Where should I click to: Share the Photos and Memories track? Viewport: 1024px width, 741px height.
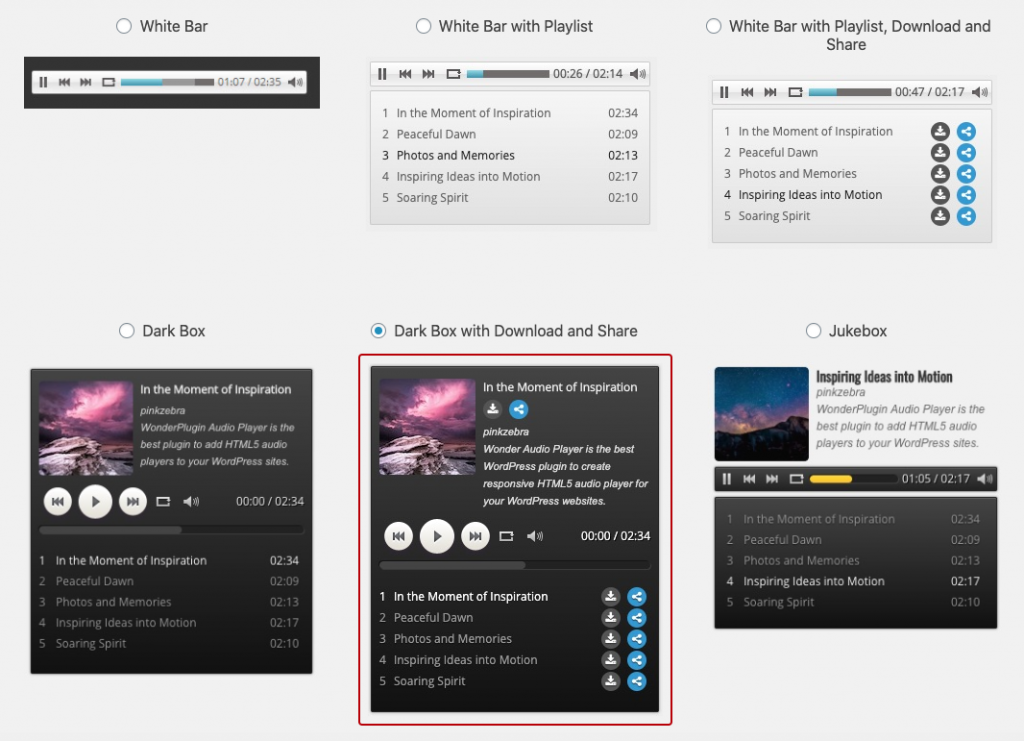[637, 638]
